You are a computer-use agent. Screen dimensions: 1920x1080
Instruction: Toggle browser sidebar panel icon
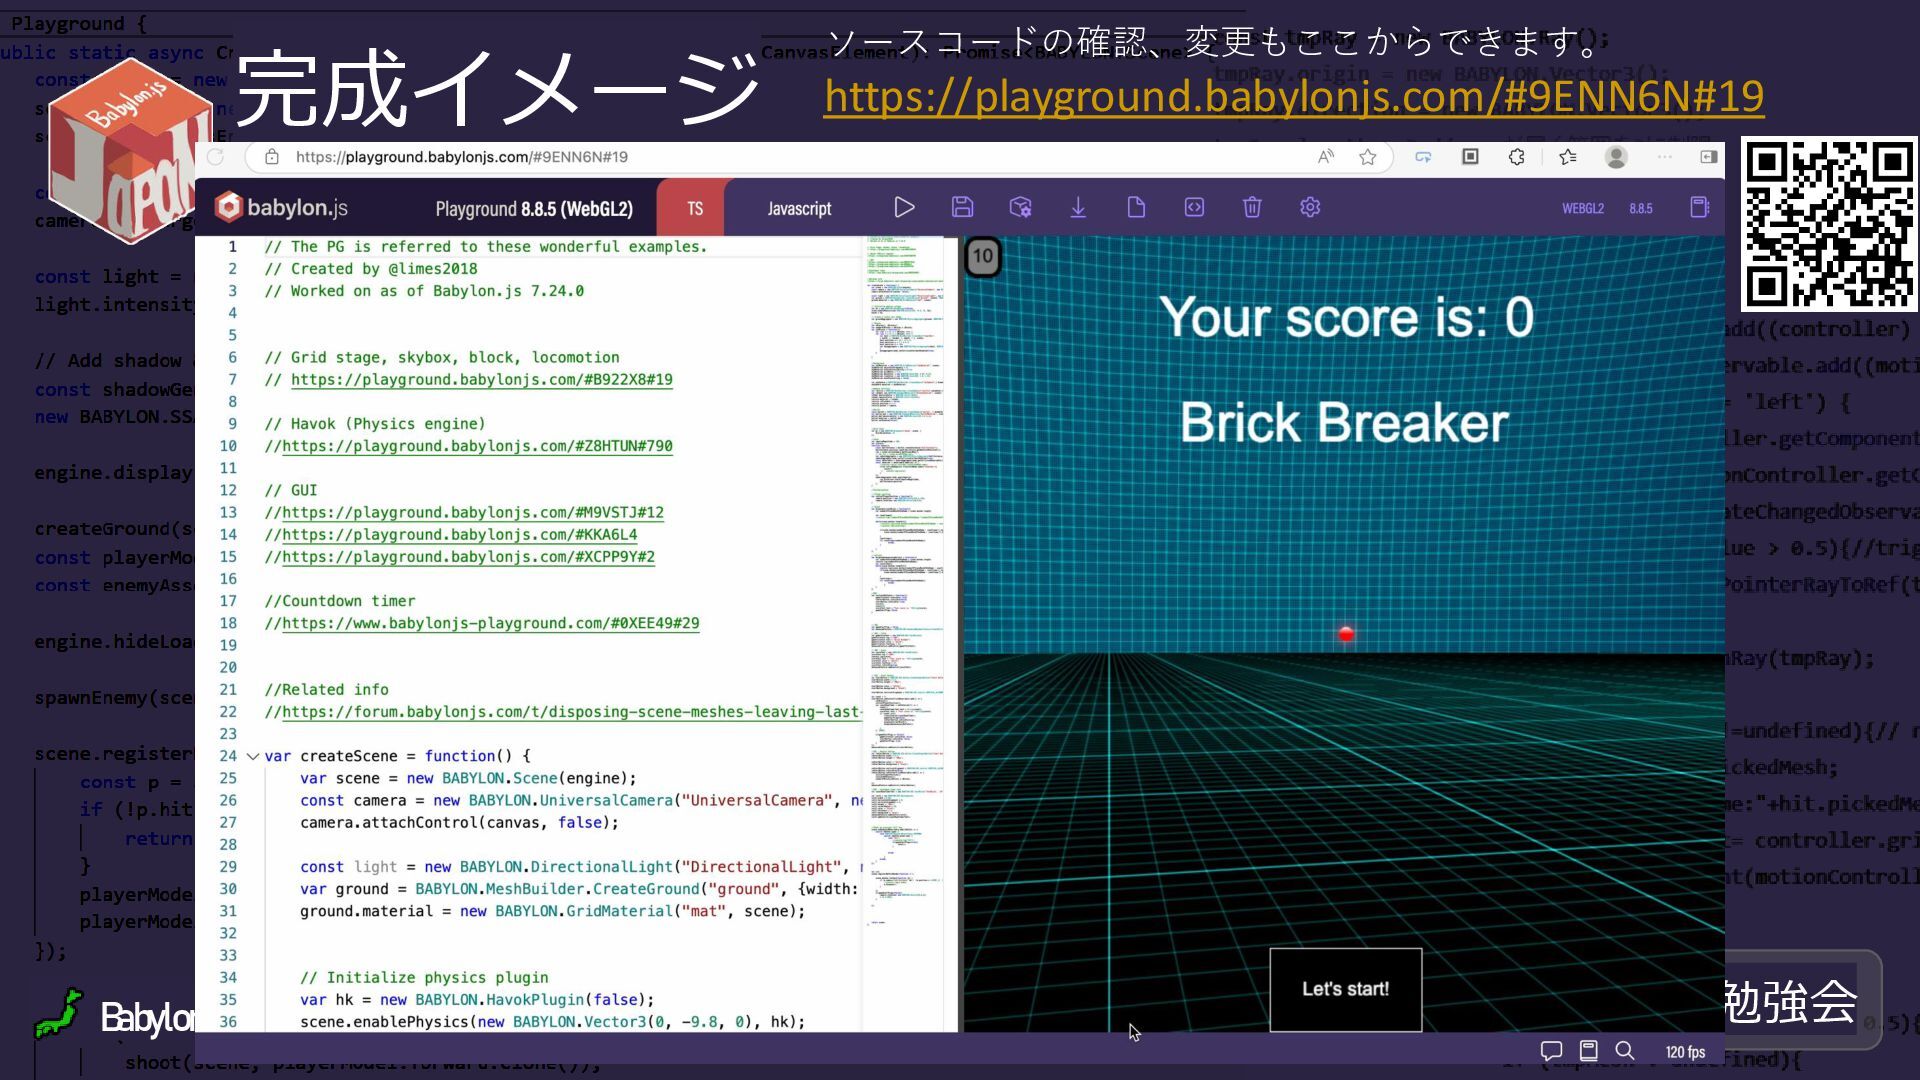[x=1708, y=157]
